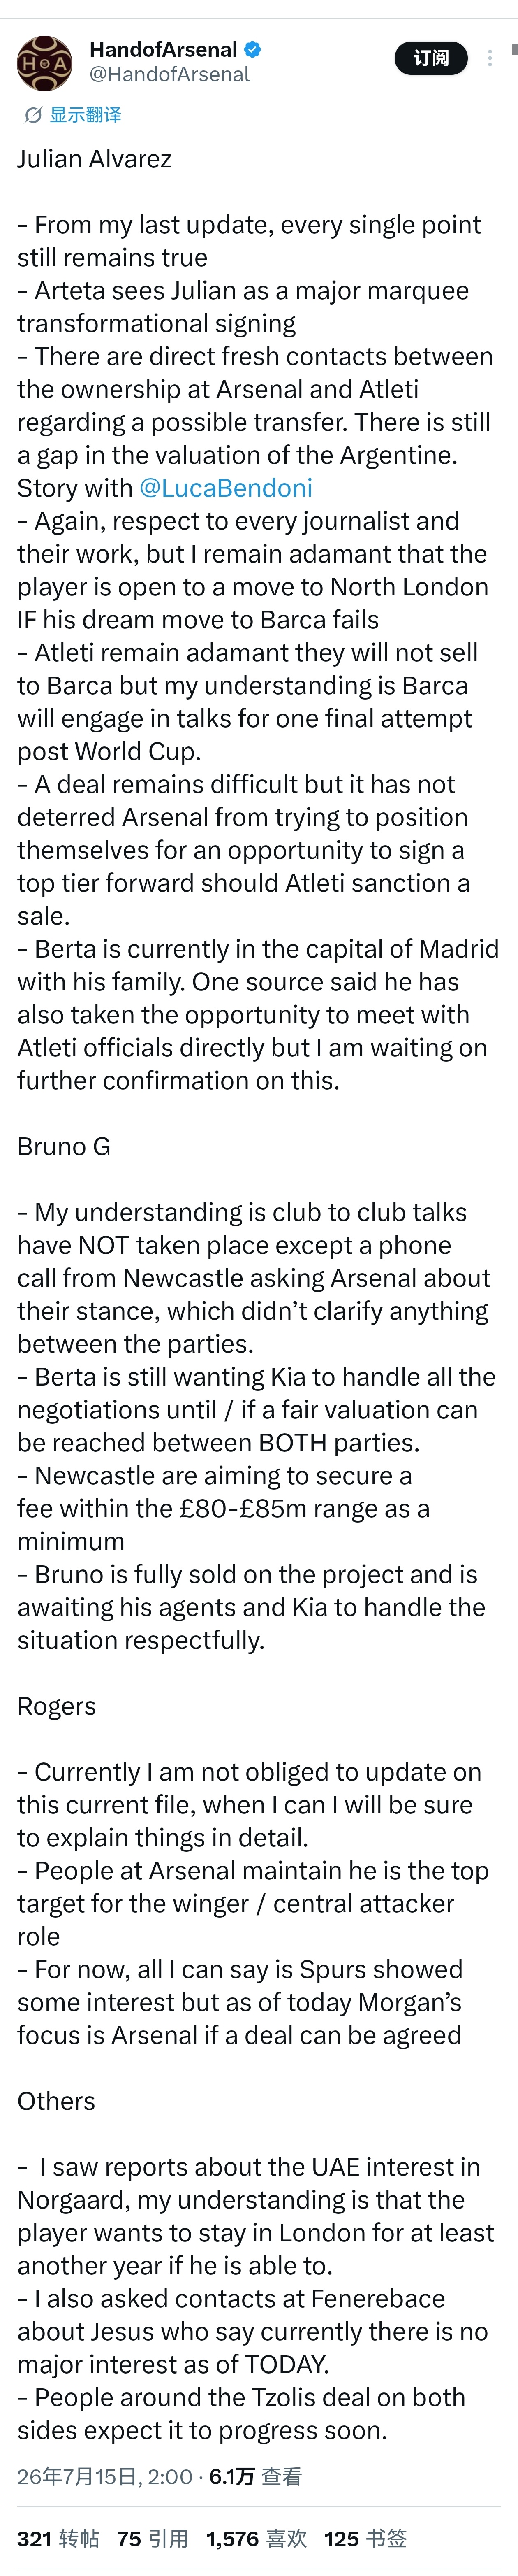Click the Julian Alvarez heading text
Screen dimensions: 518x2576
(x=95, y=159)
